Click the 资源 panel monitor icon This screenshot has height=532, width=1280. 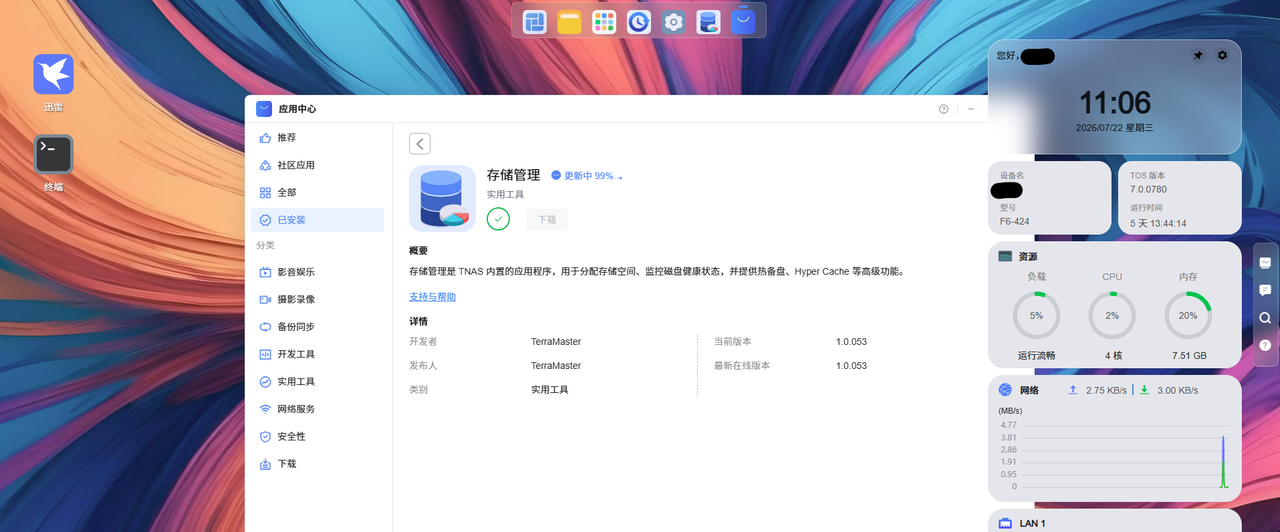pos(1005,256)
